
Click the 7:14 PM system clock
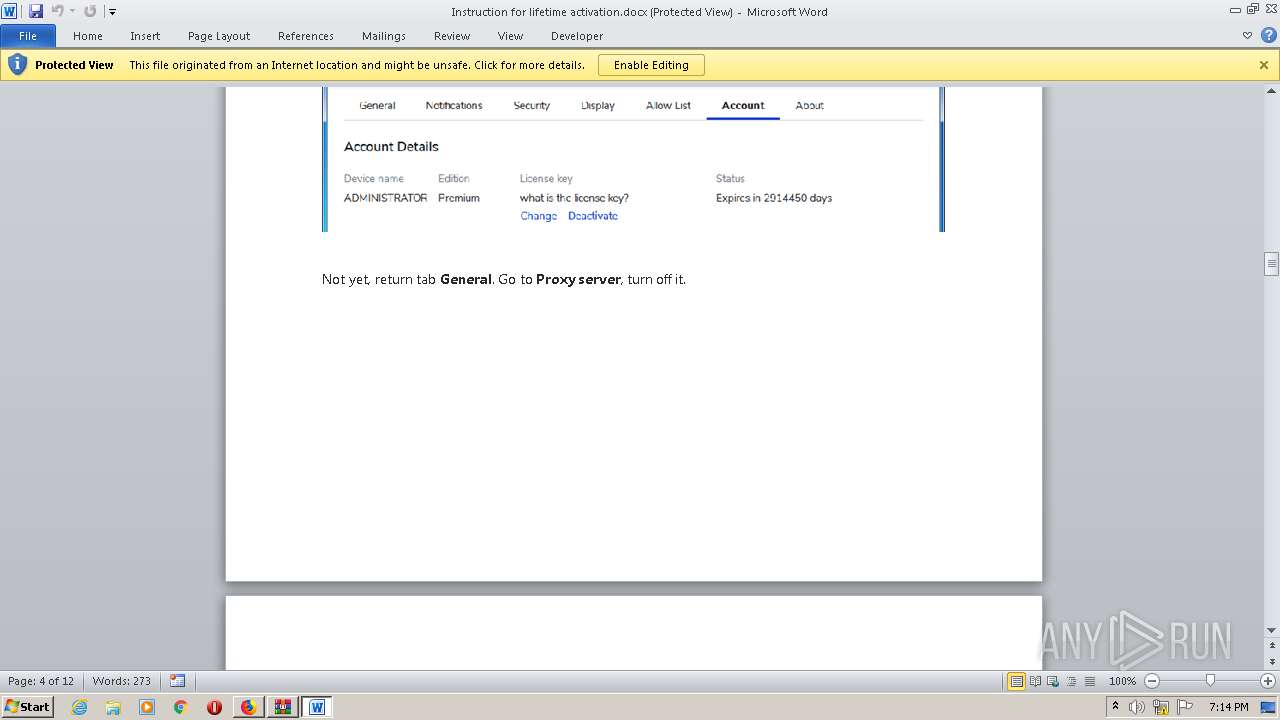point(1228,707)
